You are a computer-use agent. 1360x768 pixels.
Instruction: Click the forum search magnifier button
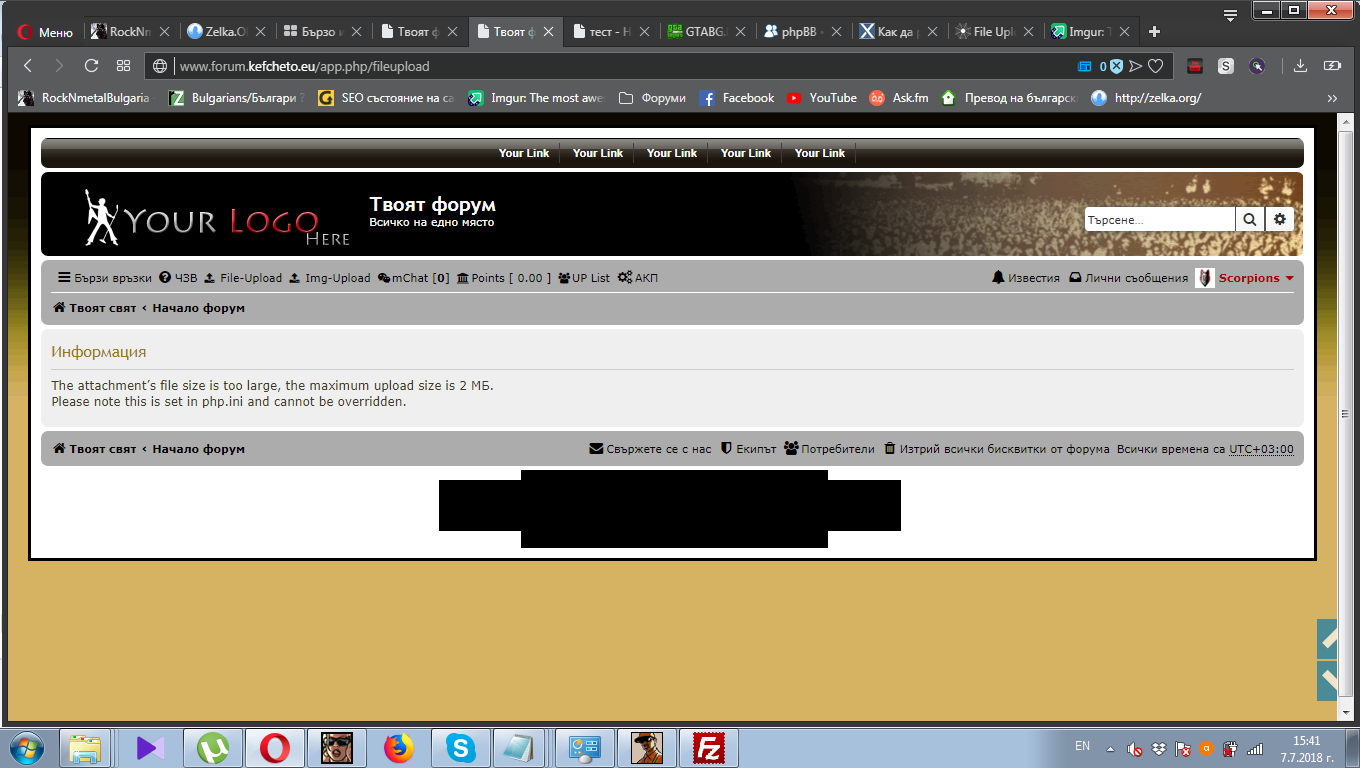click(1250, 219)
